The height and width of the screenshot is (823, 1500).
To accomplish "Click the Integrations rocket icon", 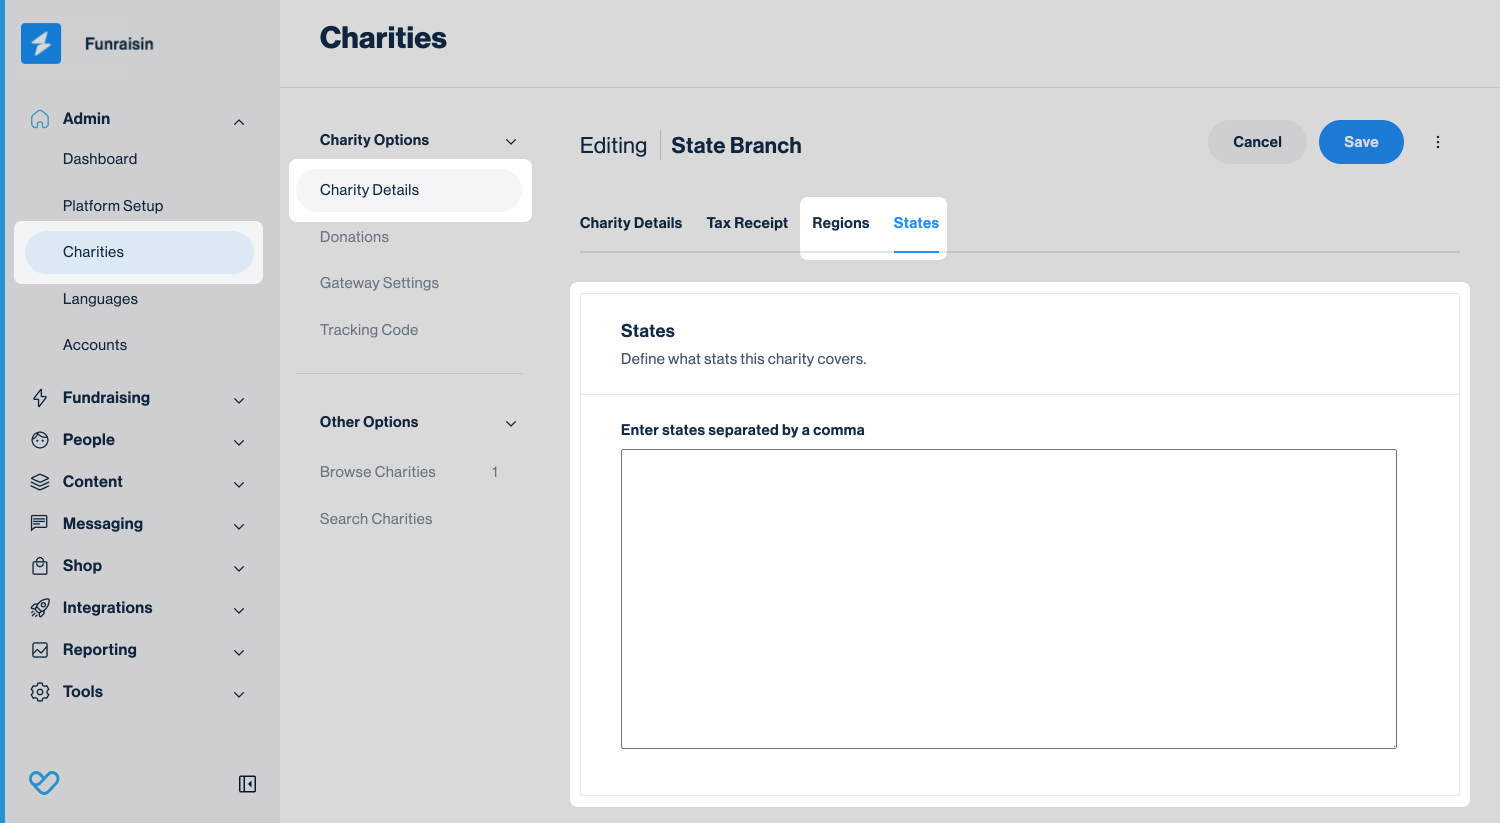I will click(40, 608).
